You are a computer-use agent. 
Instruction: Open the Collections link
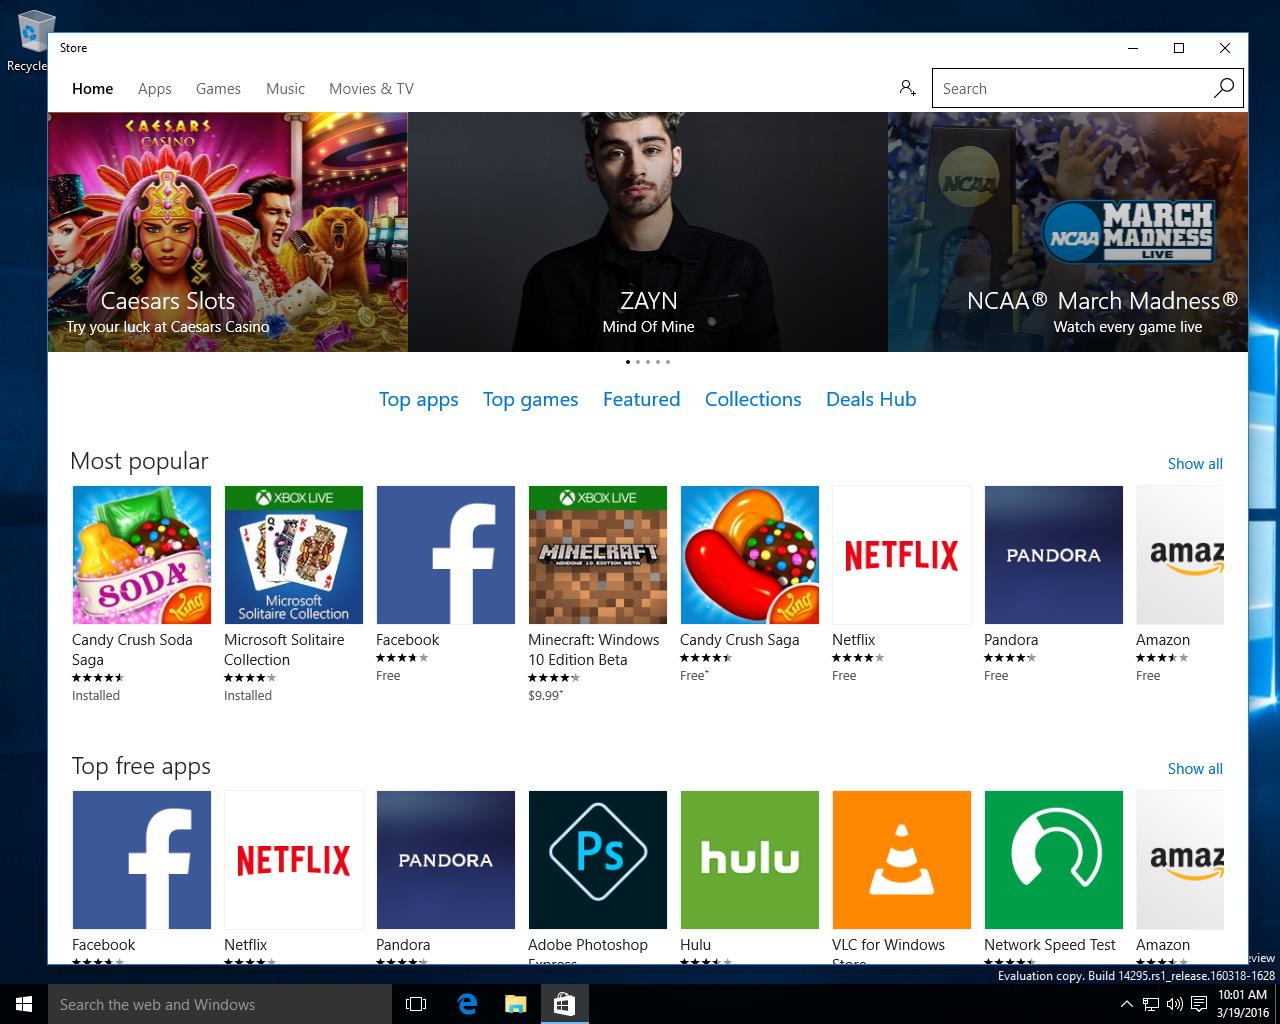[753, 399]
